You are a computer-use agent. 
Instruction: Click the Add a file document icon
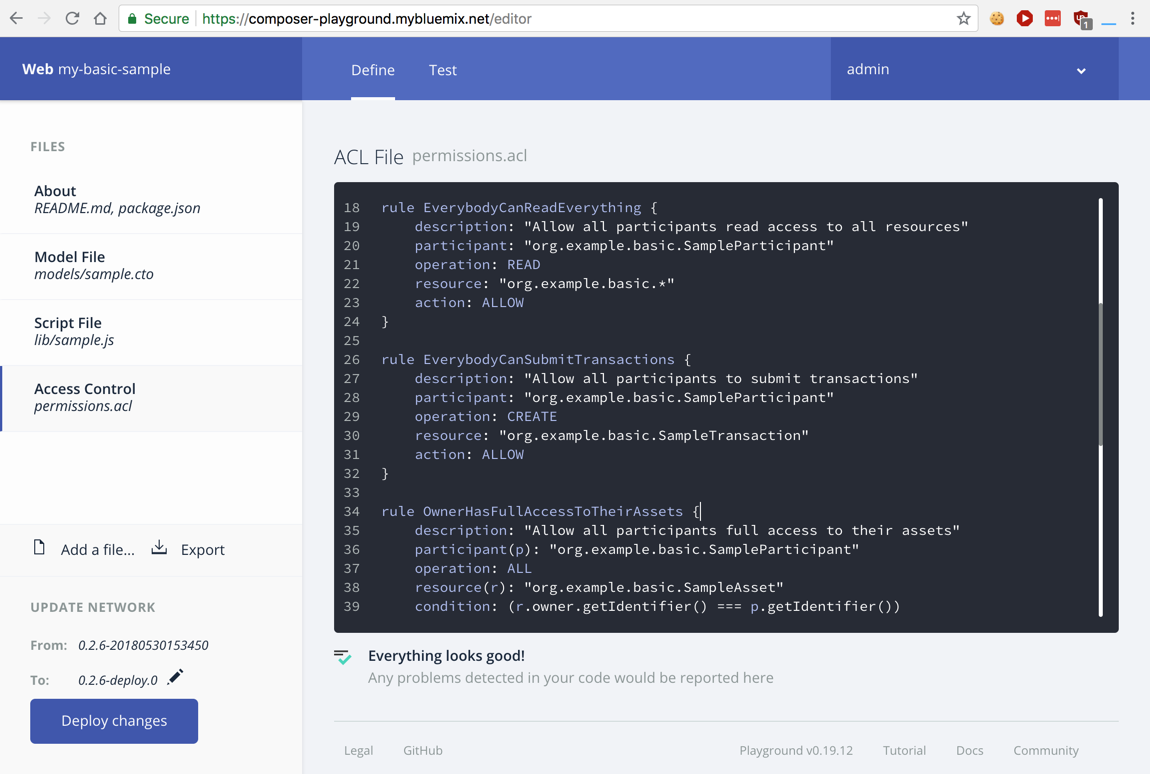[39, 547]
